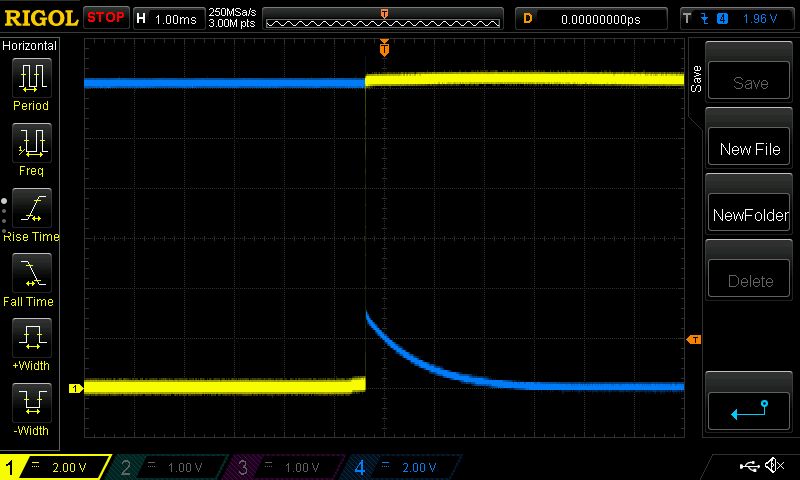This screenshot has height=480, width=800.
Task: Click the USB connection status icon
Action: [x=749, y=466]
